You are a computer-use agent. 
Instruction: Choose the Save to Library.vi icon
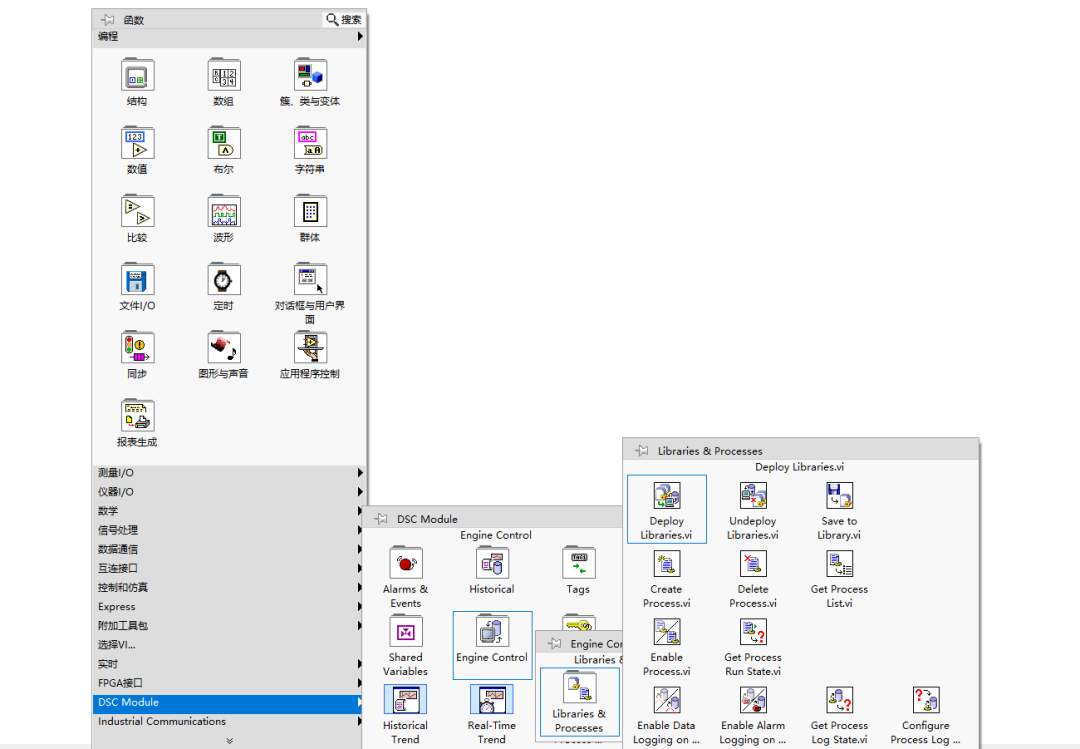(839, 495)
